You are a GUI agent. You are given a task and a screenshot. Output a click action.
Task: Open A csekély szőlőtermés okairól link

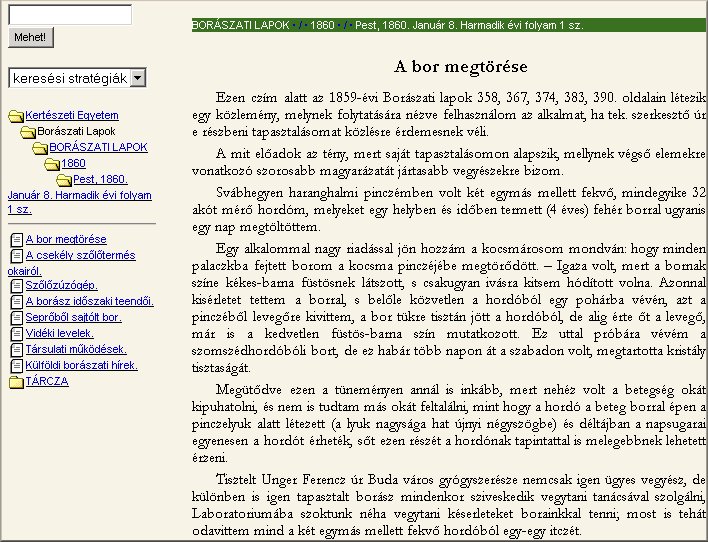[x=72, y=263]
